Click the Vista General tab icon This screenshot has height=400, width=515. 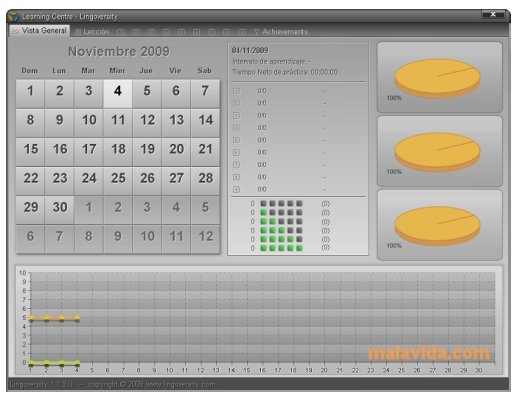[x=15, y=31]
